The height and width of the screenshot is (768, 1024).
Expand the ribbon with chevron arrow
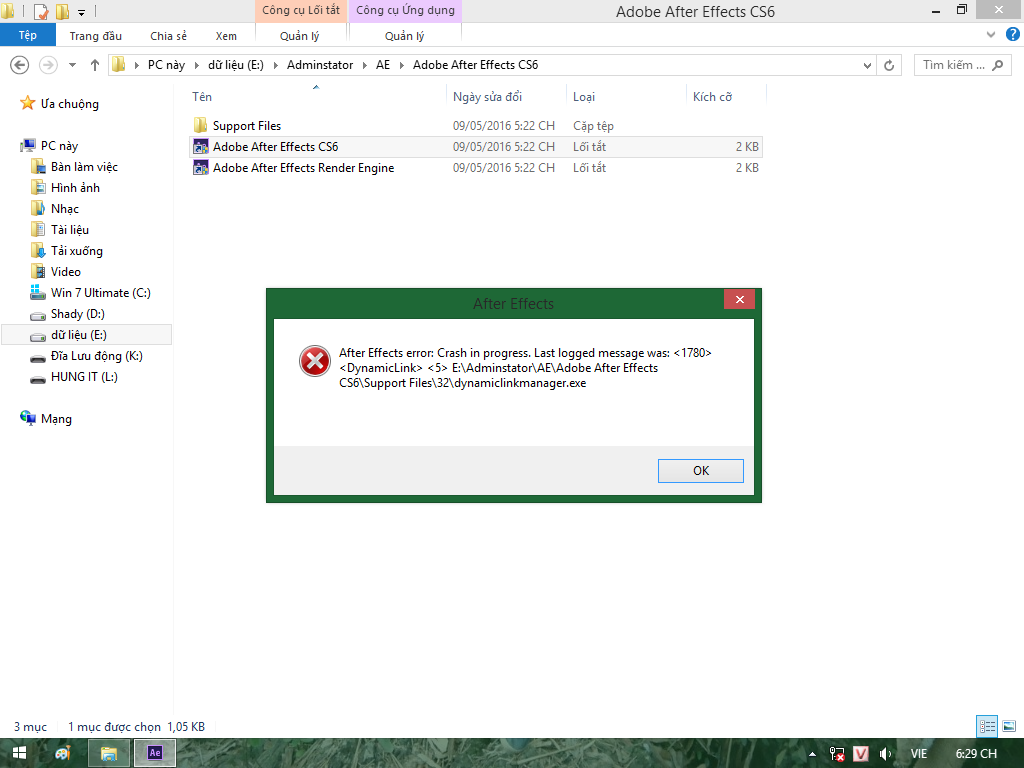[x=990, y=34]
